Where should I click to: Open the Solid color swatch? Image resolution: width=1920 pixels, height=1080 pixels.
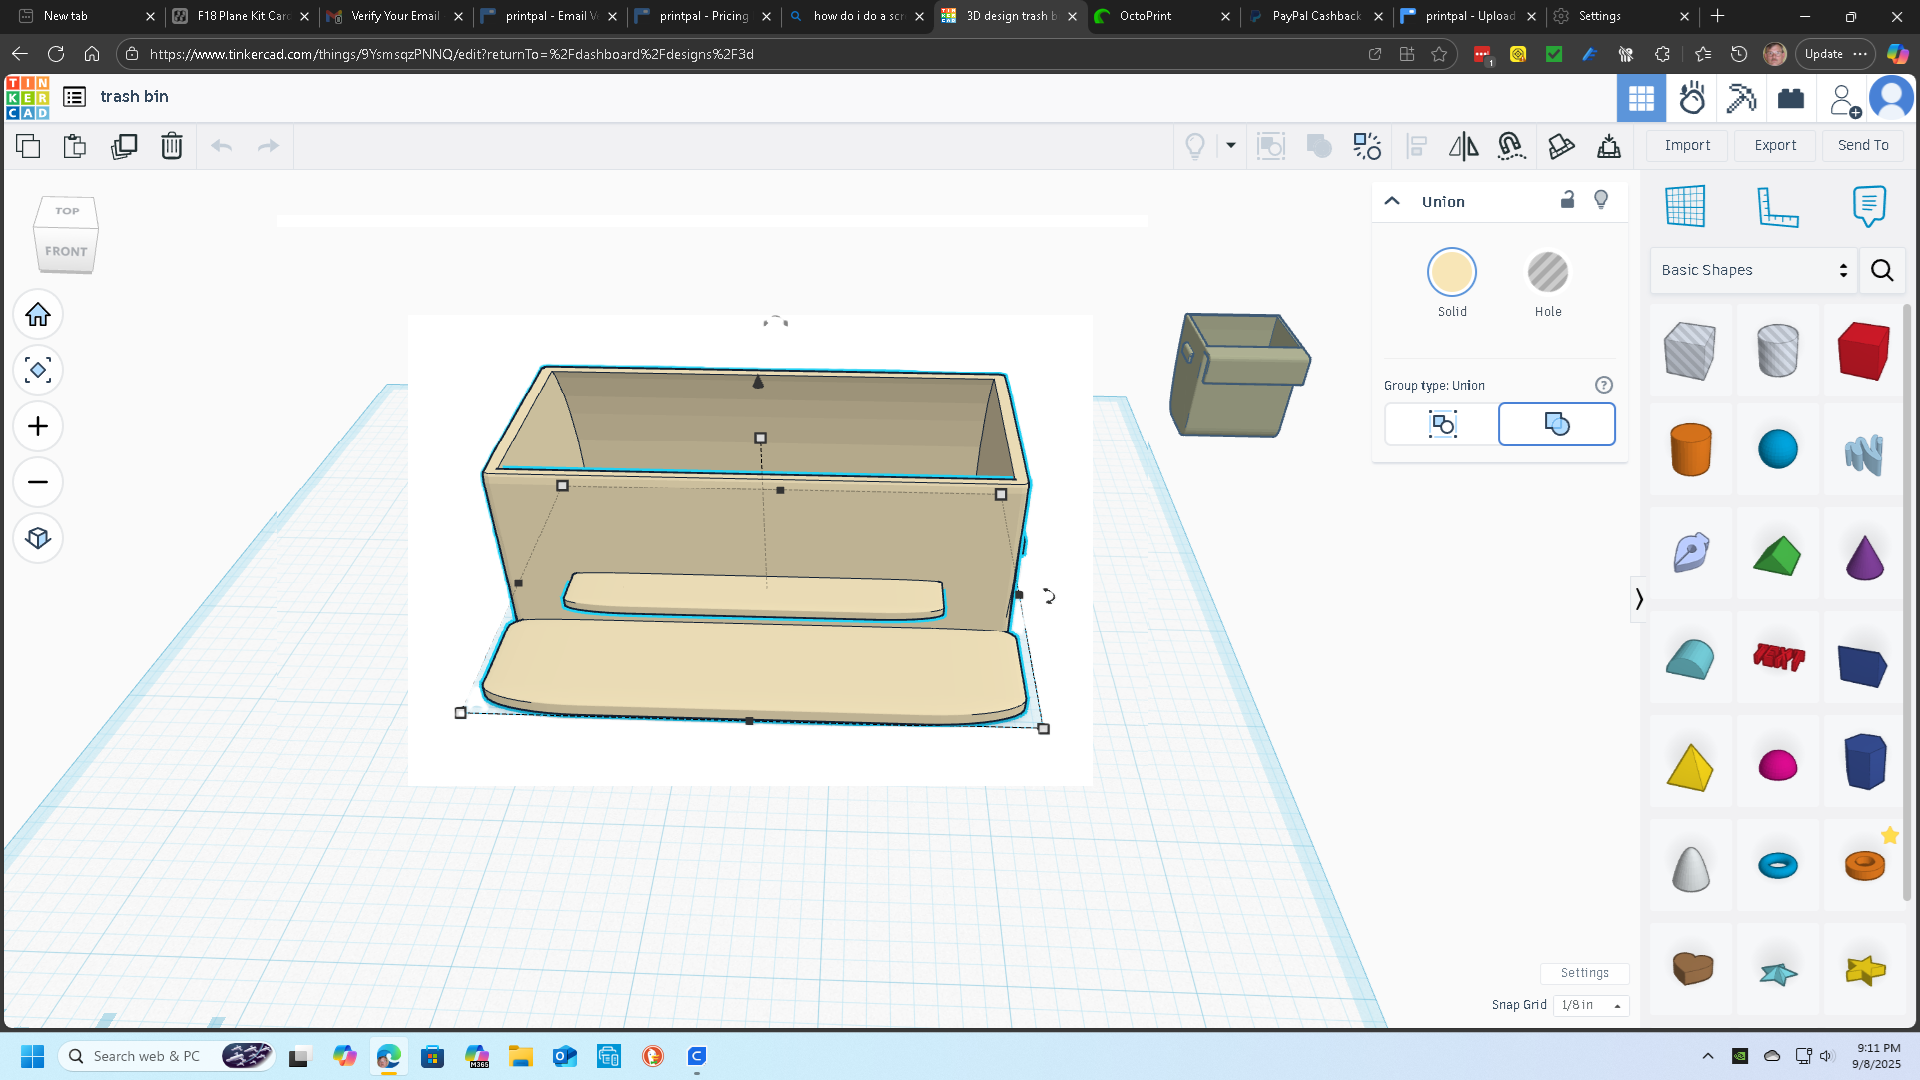1451,273
